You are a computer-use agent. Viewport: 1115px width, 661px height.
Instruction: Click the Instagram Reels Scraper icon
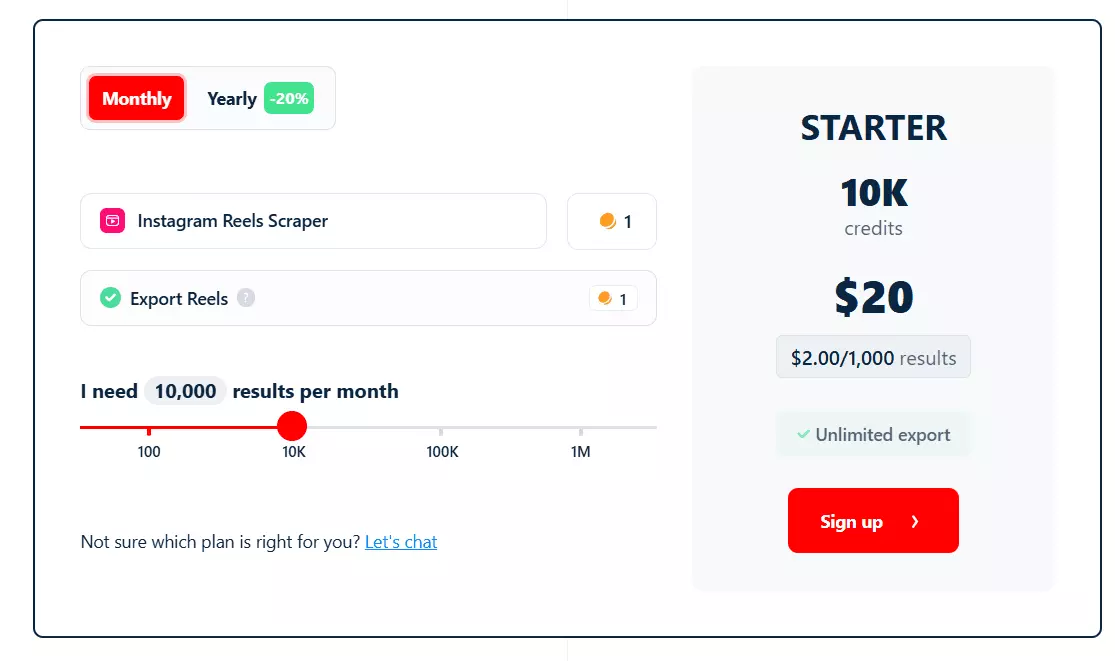(x=110, y=221)
